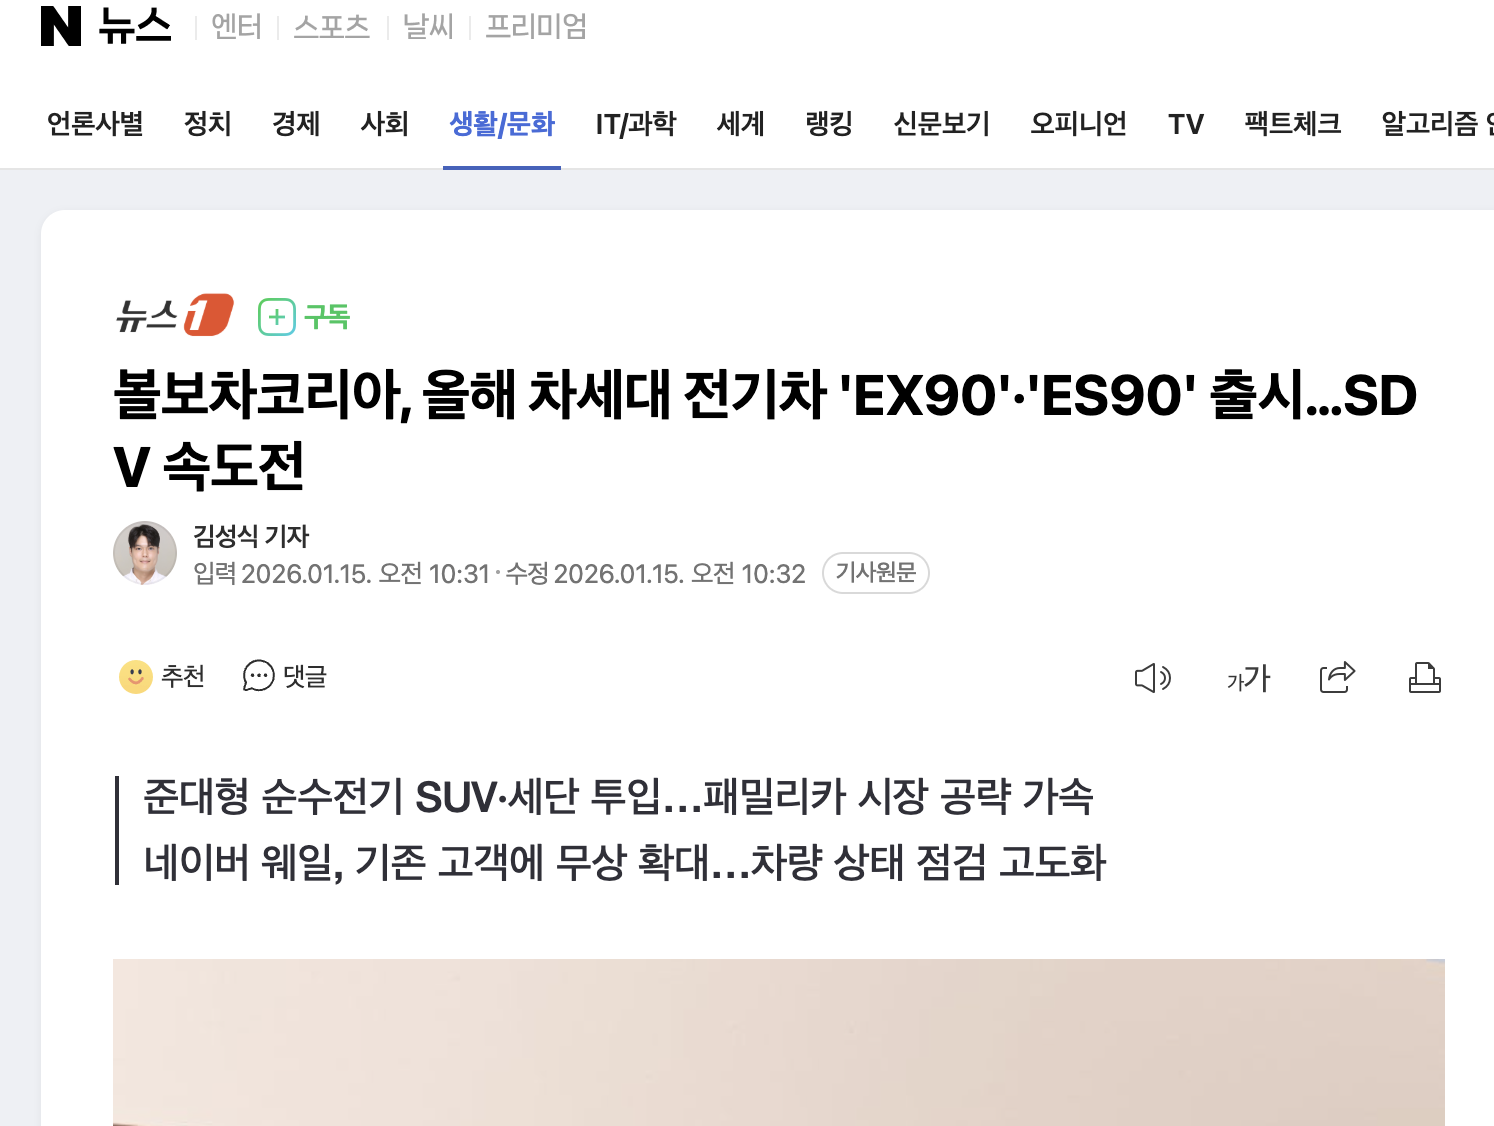The width and height of the screenshot is (1494, 1126).
Task: Open font size setting 가가 icon
Action: [1248, 678]
